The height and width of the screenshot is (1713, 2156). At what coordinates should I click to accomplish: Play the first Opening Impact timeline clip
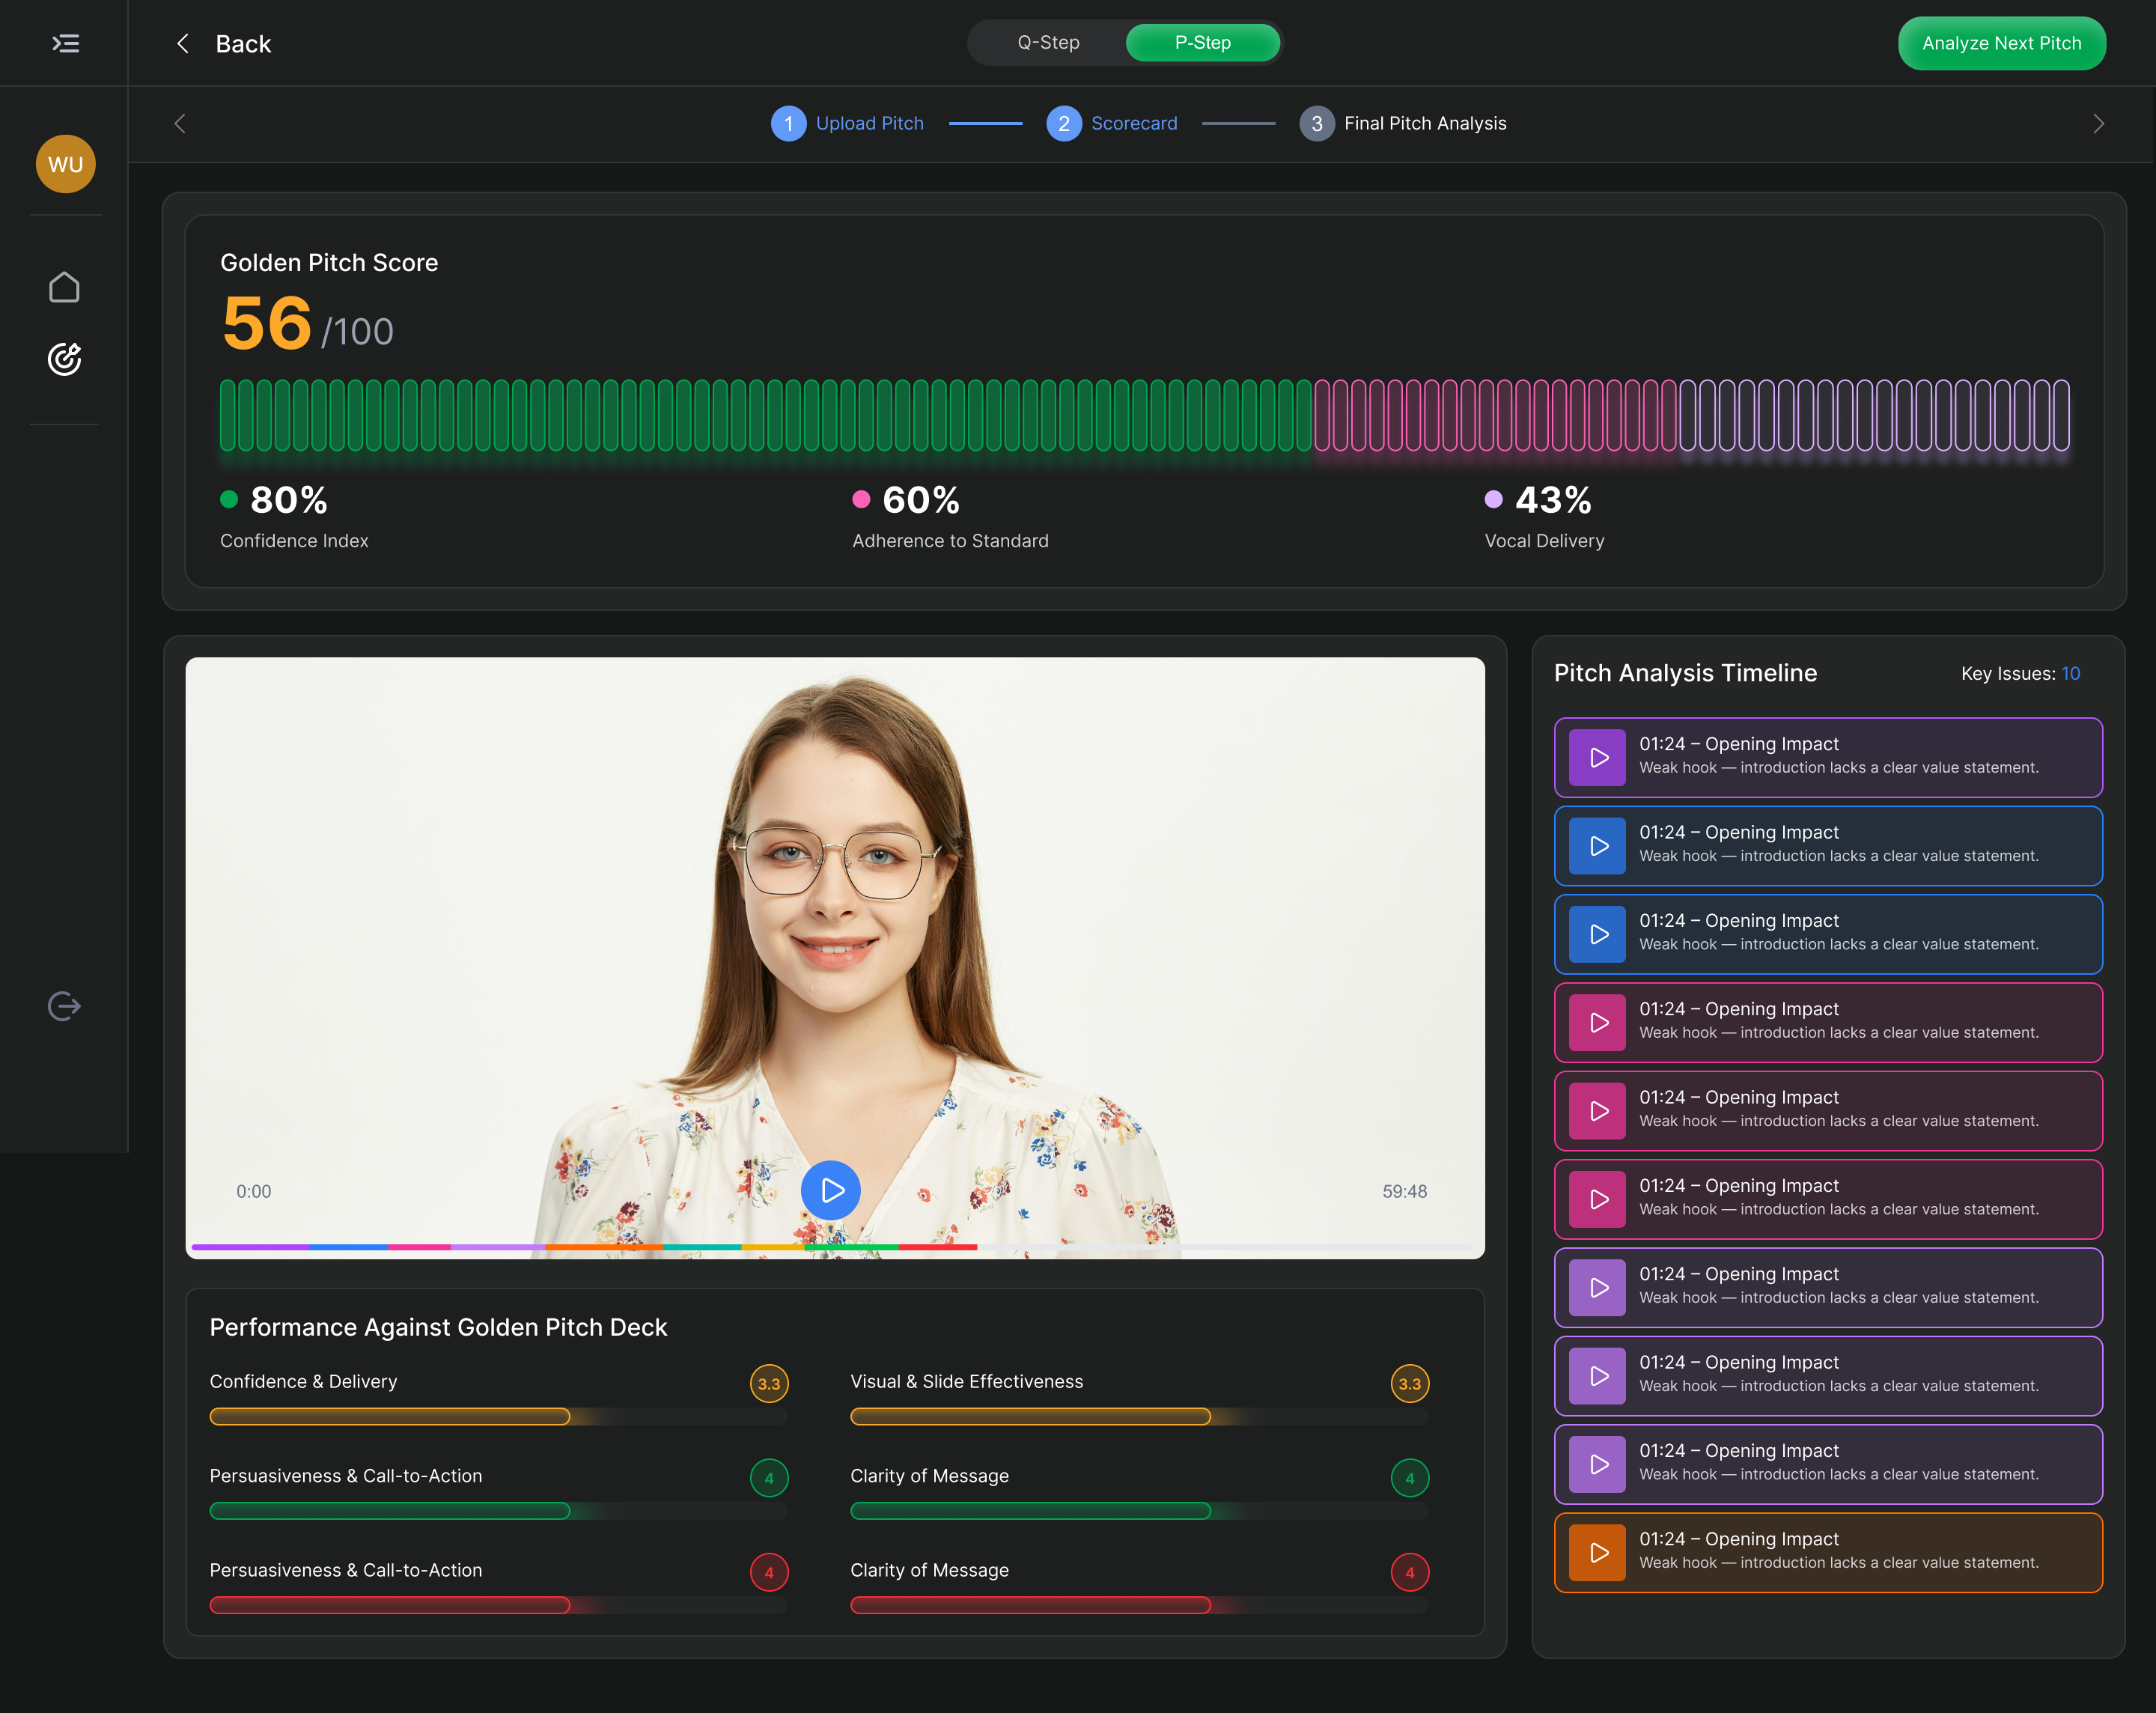pyautogui.click(x=1597, y=757)
